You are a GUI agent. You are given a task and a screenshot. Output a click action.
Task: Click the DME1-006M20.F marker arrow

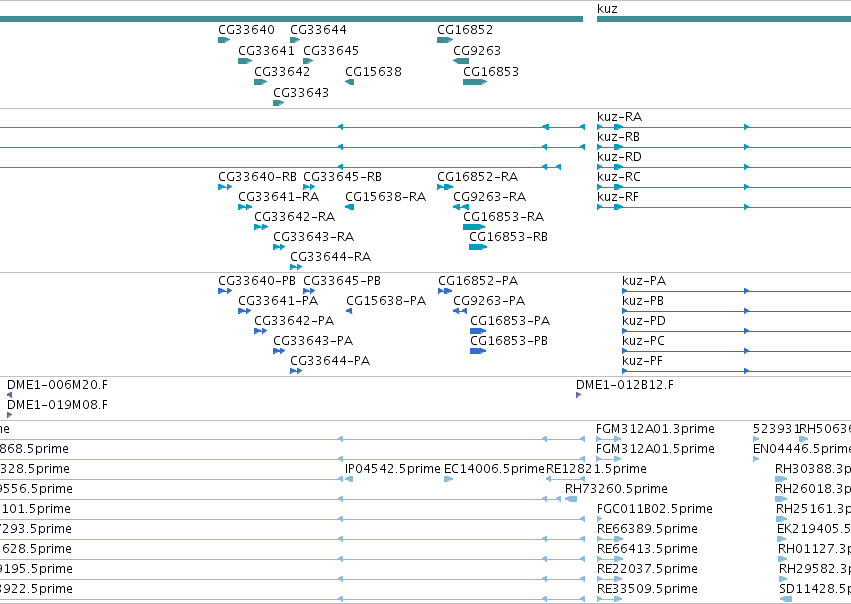[9, 396]
